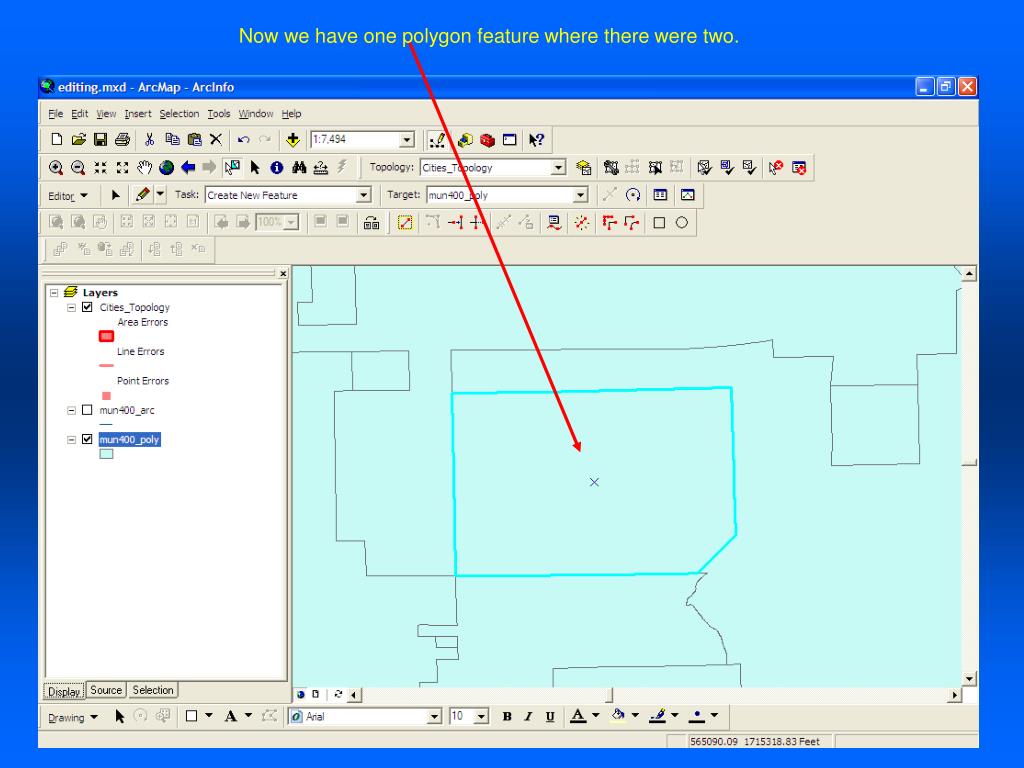Cut selection with scissors icon

pos(150,139)
